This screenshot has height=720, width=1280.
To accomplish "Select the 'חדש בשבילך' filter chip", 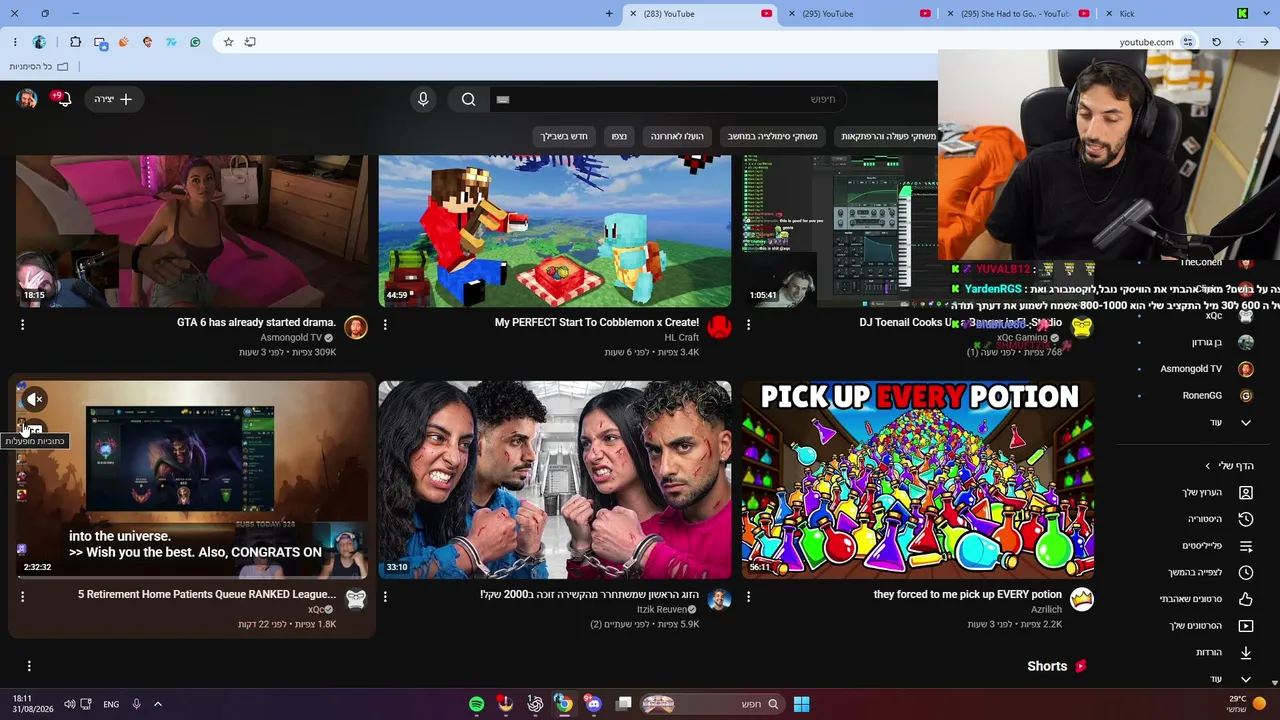I will (x=565, y=136).
